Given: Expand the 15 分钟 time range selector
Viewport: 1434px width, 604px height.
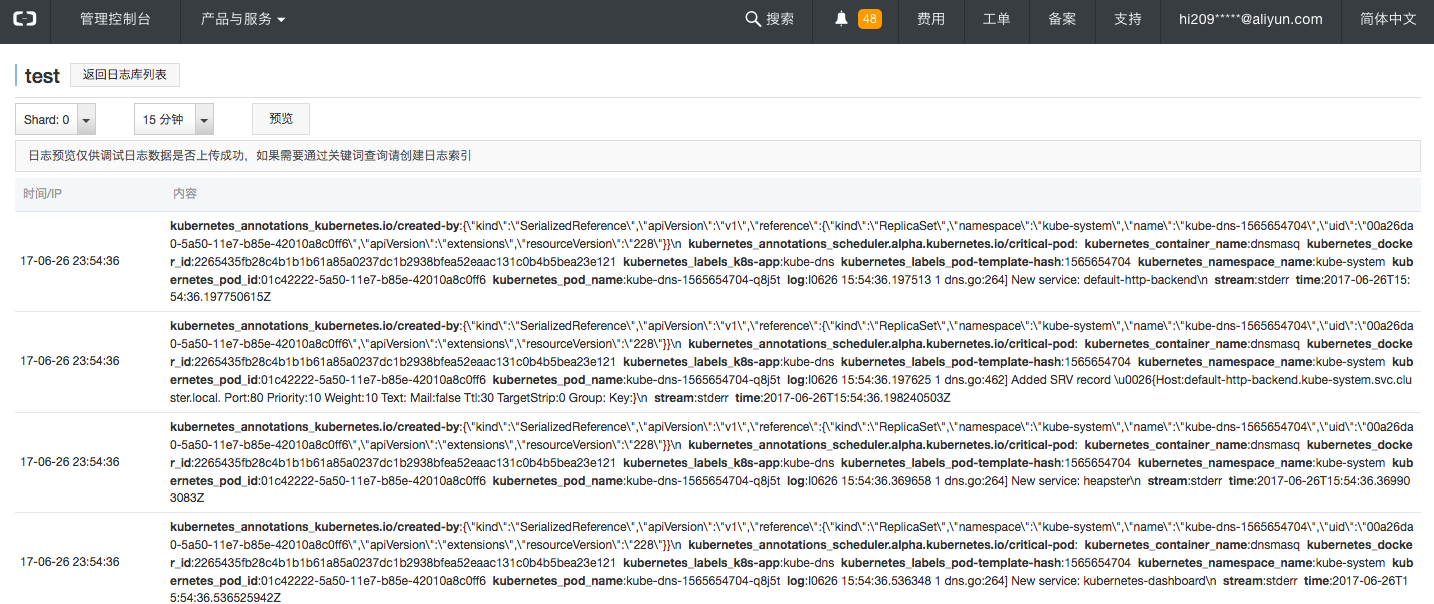Looking at the screenshot, I should coord(174,119).
